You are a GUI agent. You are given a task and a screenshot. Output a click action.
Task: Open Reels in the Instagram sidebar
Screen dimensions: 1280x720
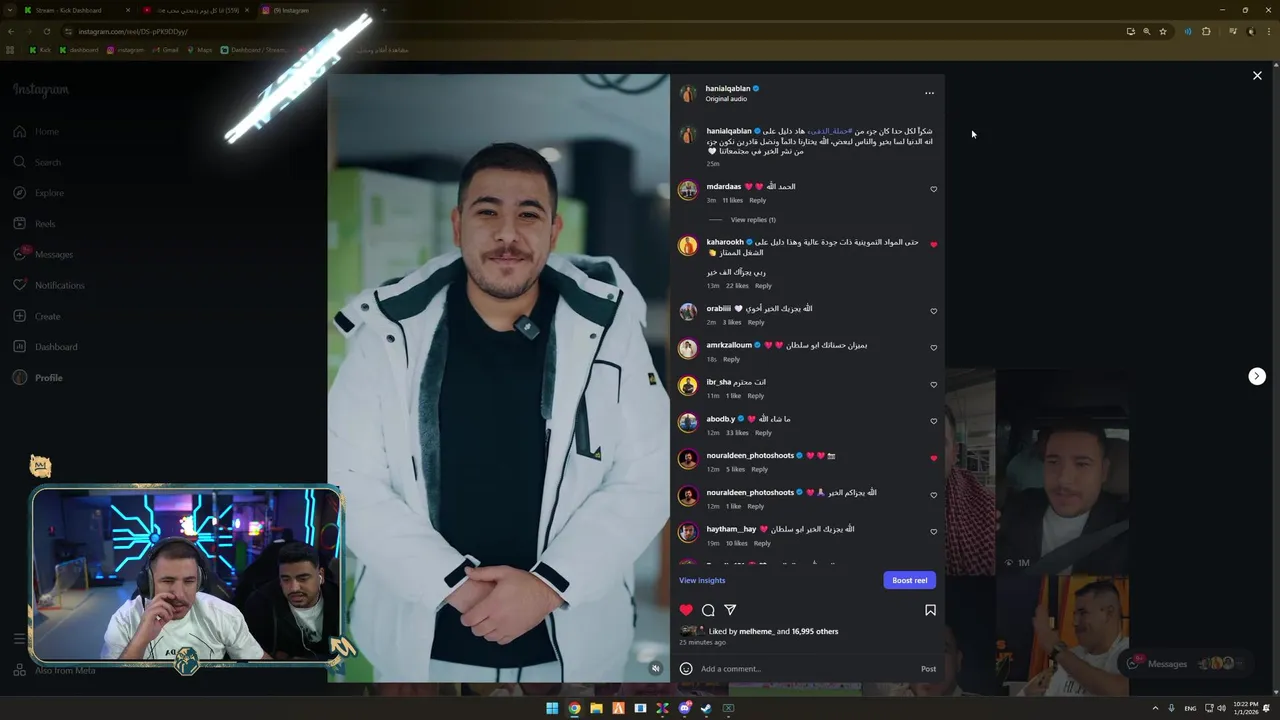point(35,224)
